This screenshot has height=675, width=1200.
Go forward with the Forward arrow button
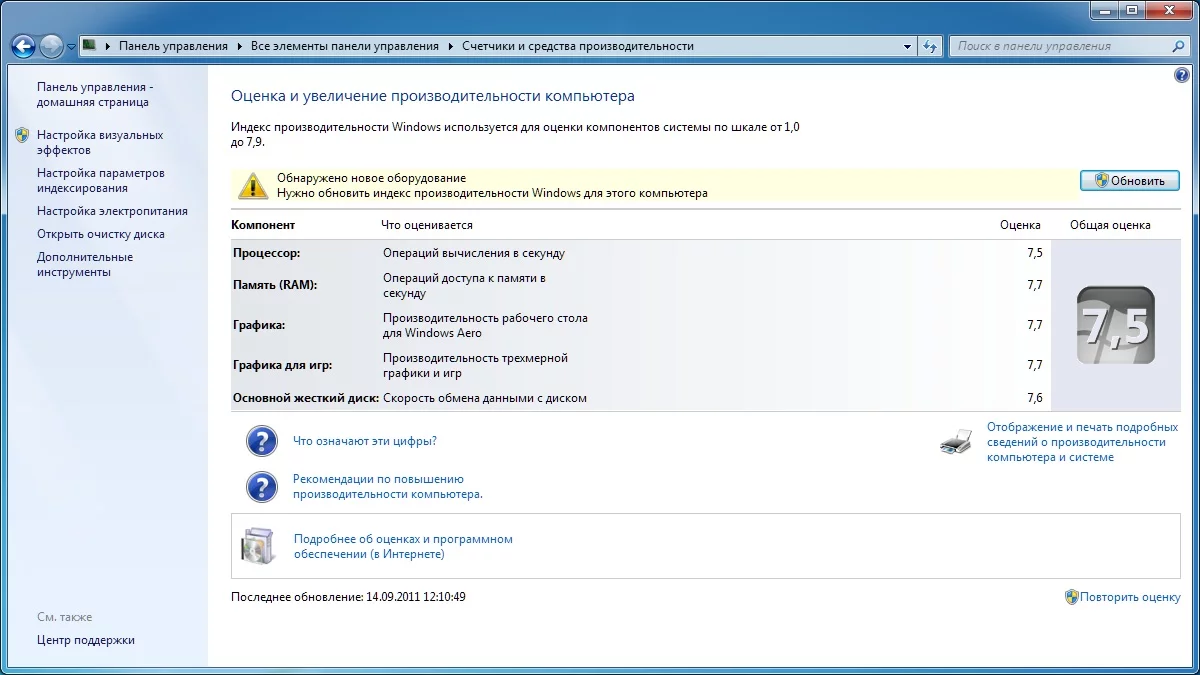point(51,46)
